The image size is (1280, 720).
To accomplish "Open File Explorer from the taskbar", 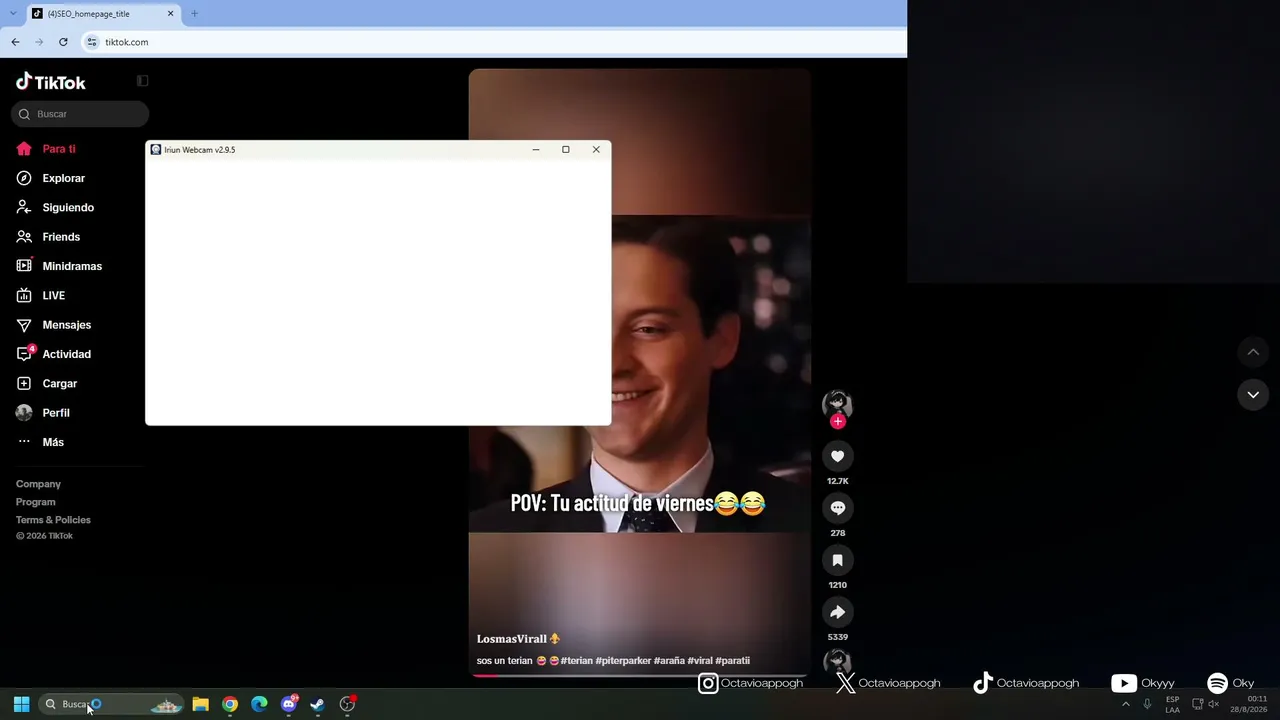I will tap(200, 704).
